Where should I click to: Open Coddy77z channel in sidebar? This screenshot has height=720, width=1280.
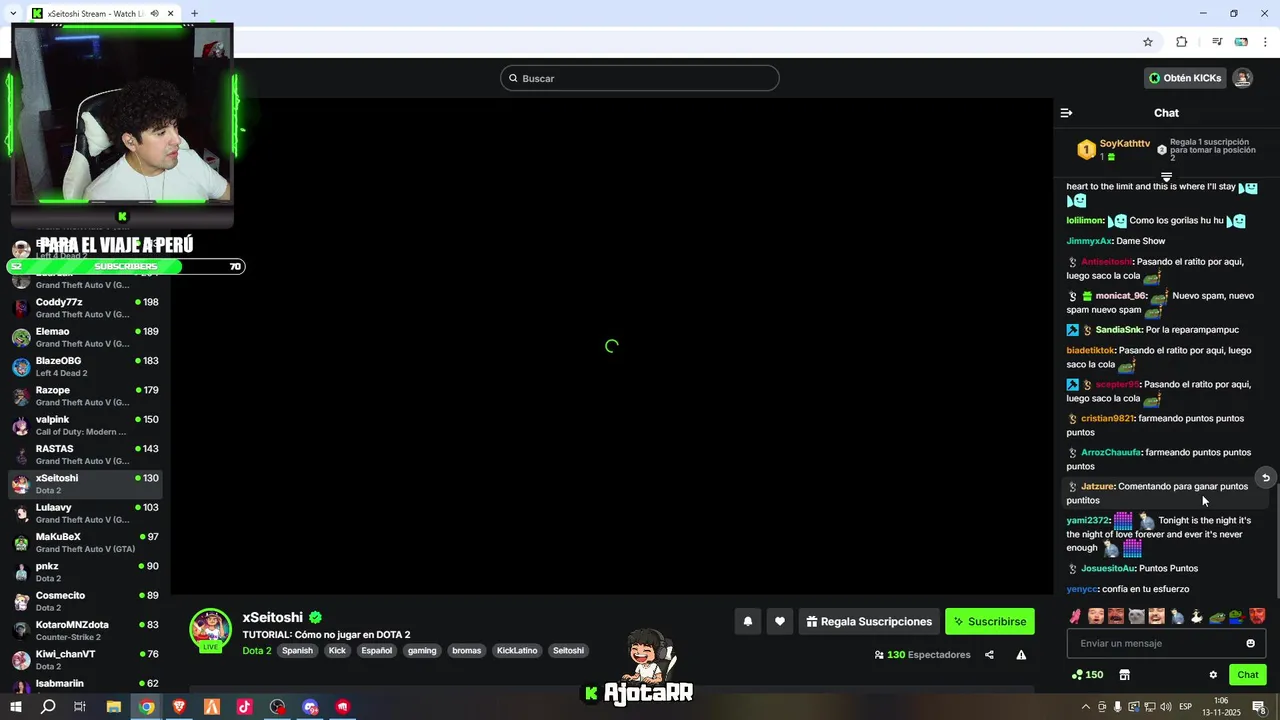pos(85,308)
